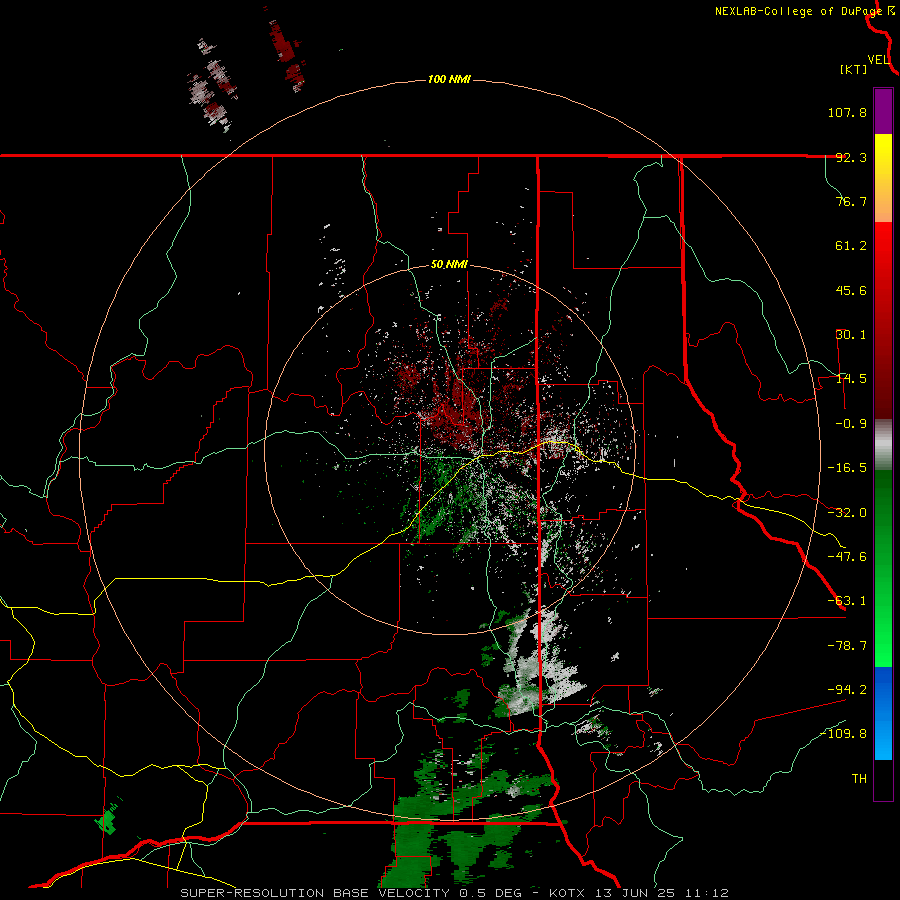Click the 30.1 legend value

tap(851, 335)
